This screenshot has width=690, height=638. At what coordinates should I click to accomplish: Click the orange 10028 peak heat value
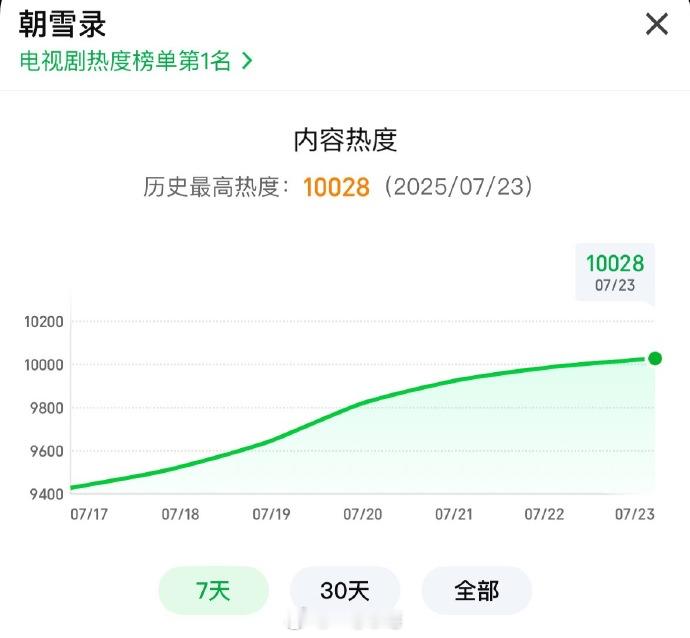(336, 187)
